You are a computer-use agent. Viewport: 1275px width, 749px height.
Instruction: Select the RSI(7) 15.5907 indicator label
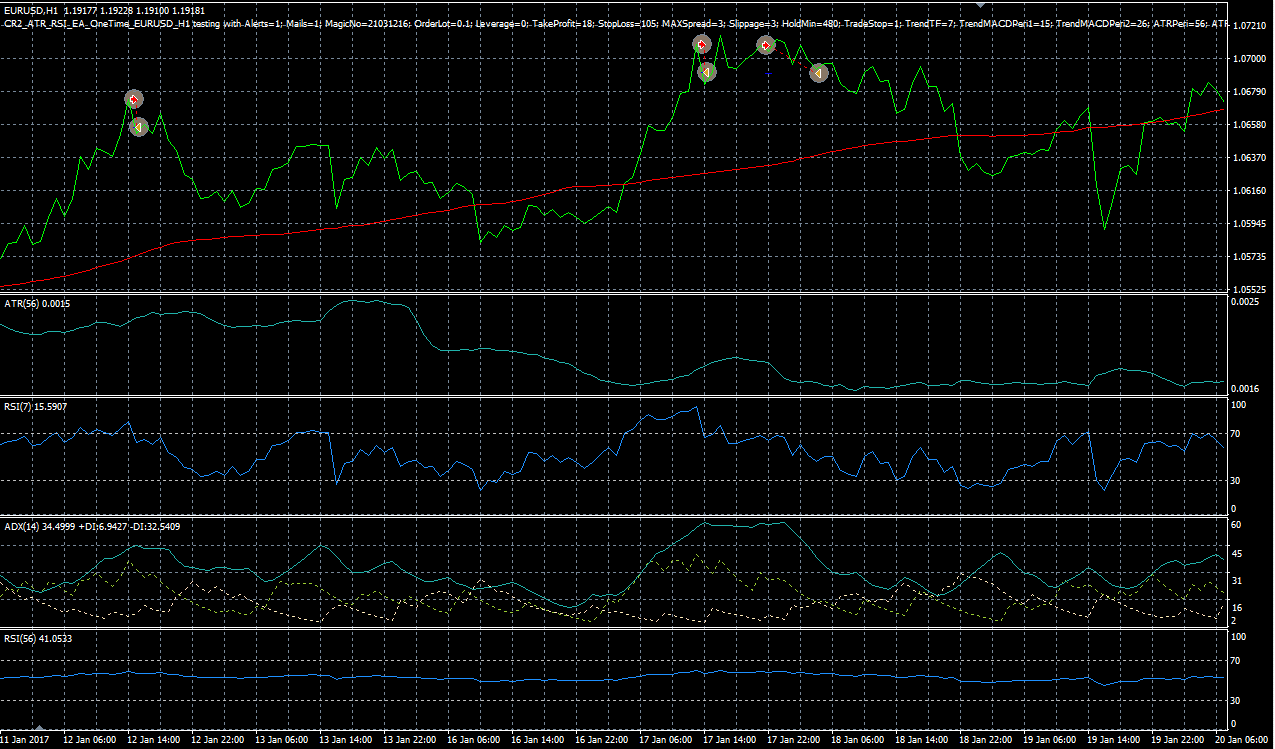(x=37, y=406)
